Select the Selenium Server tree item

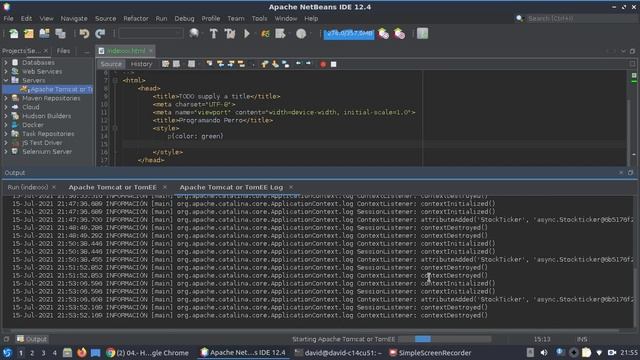[47, 152]
